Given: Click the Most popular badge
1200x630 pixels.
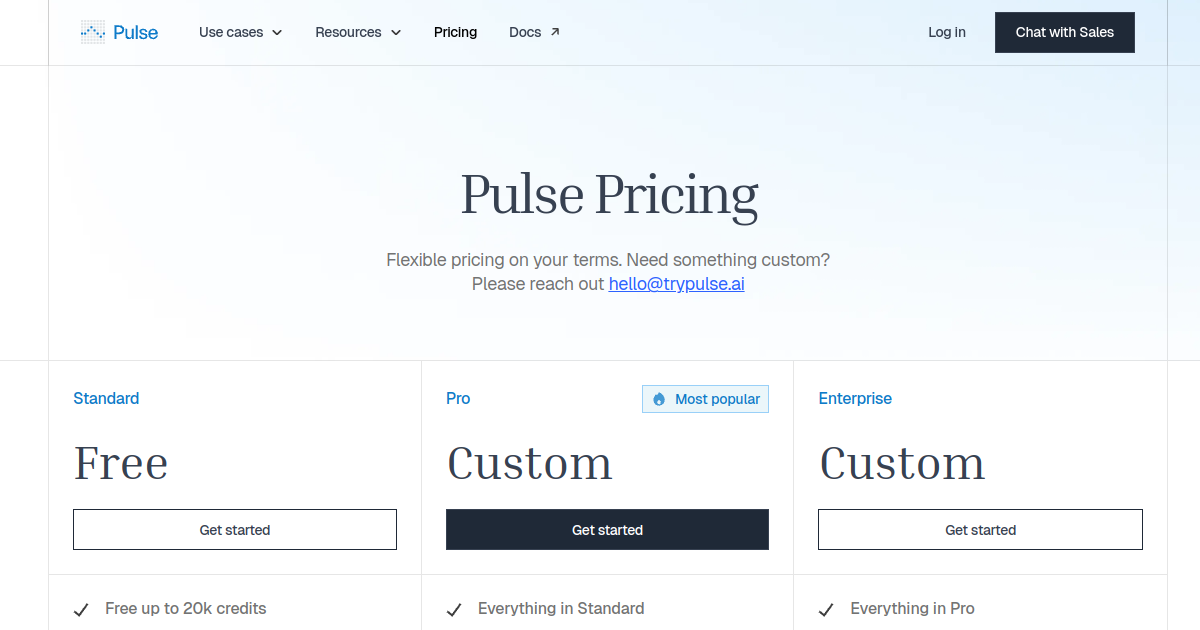Looking at the screenshot, I should (x=706, y=399).
